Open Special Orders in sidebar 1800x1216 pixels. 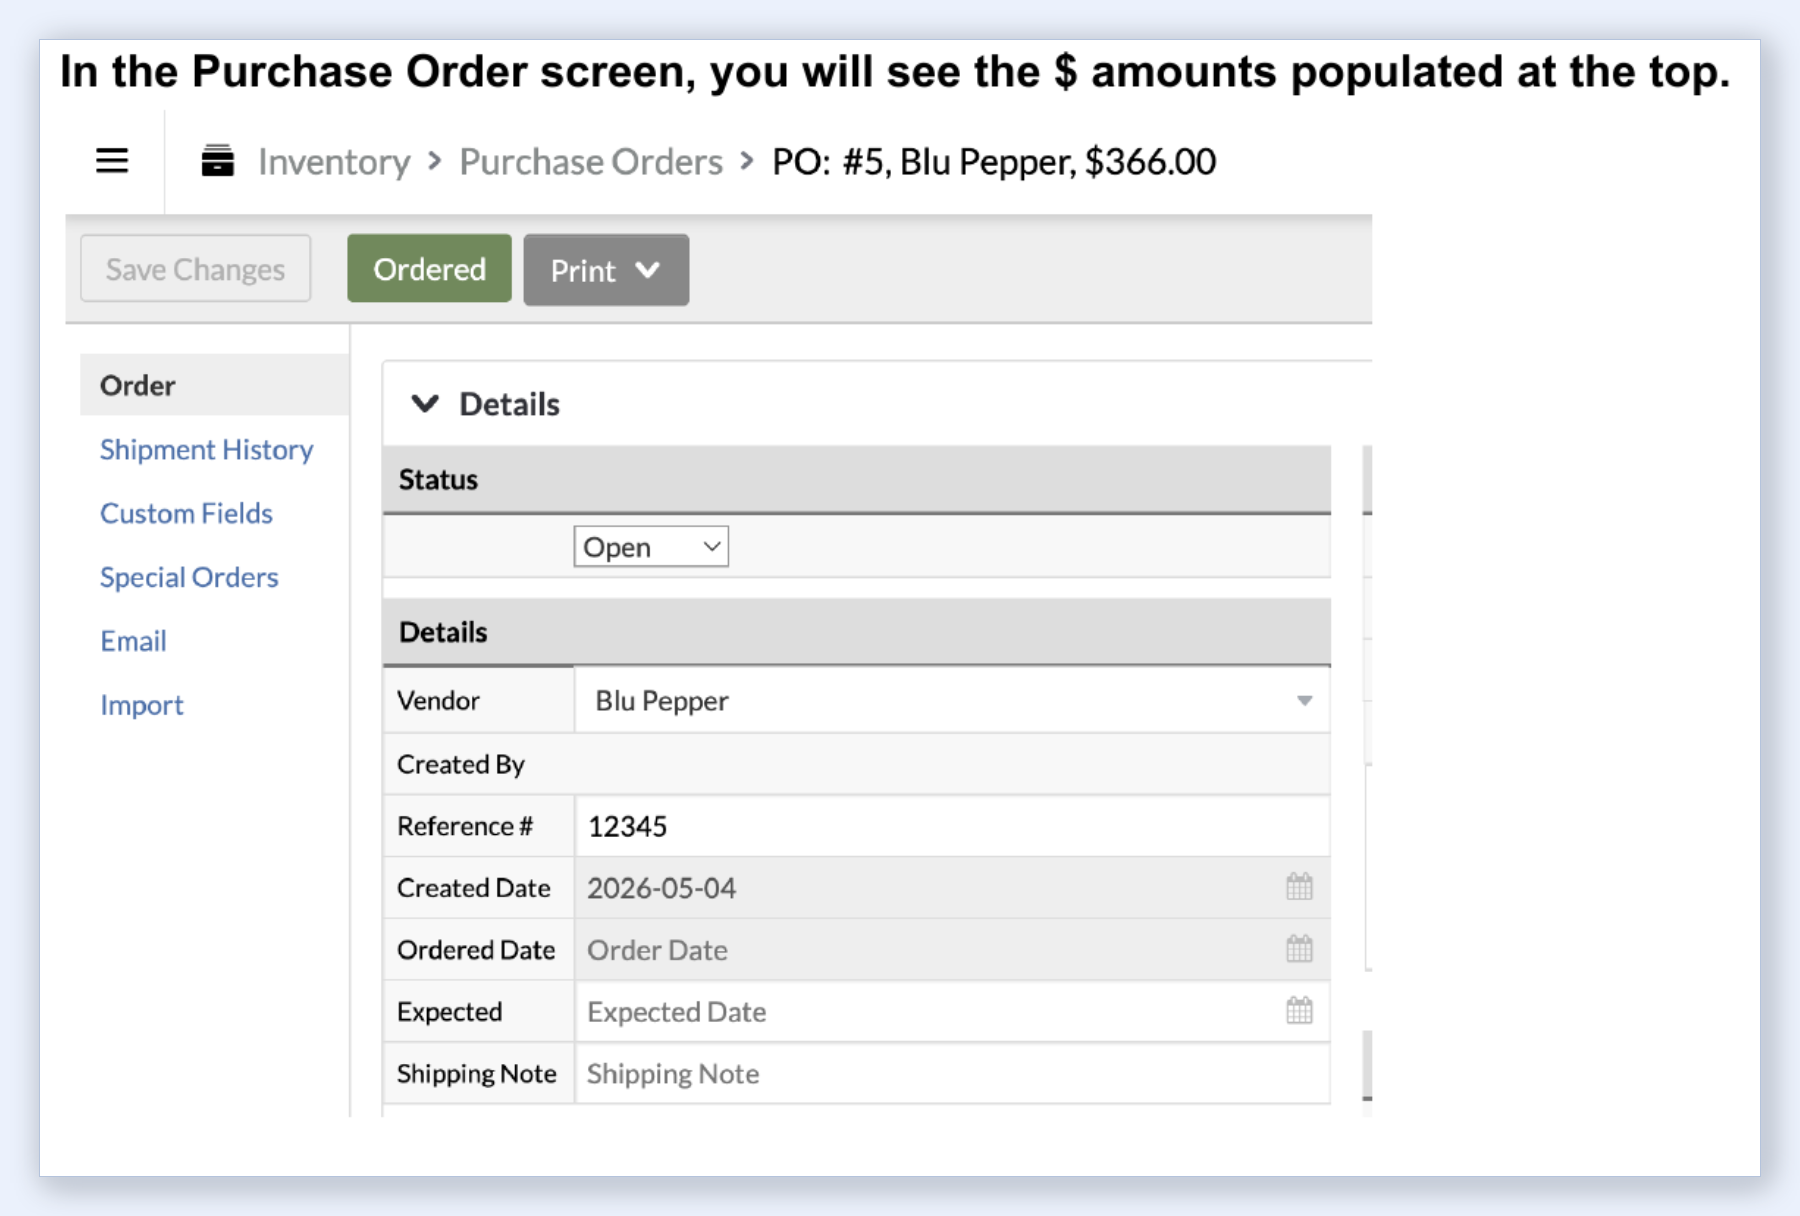pos(189,578)
